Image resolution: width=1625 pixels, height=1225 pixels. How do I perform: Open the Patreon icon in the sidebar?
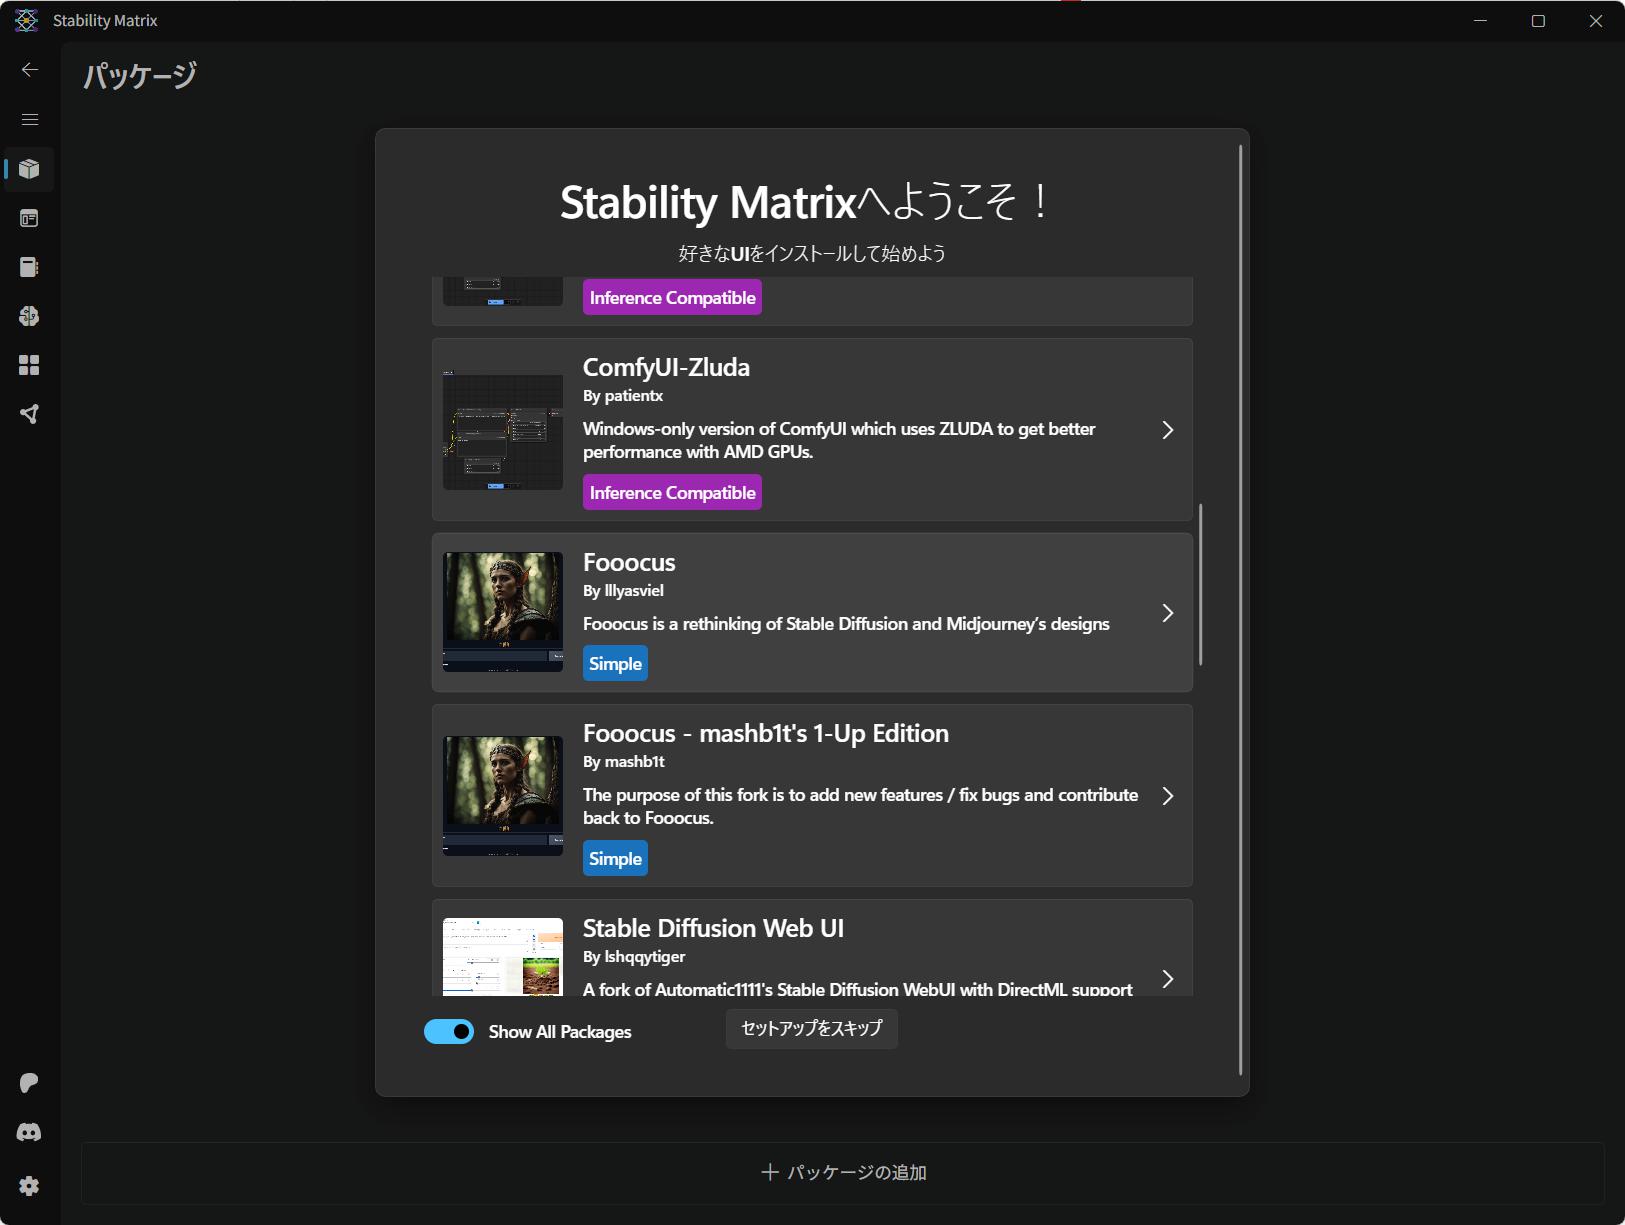click(x=29, y=1083)
